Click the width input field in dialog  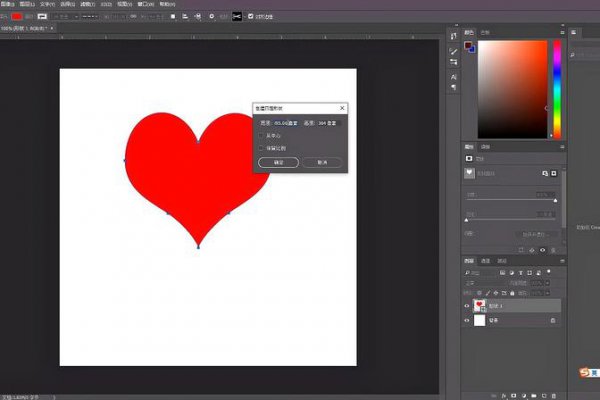(286, 123)
